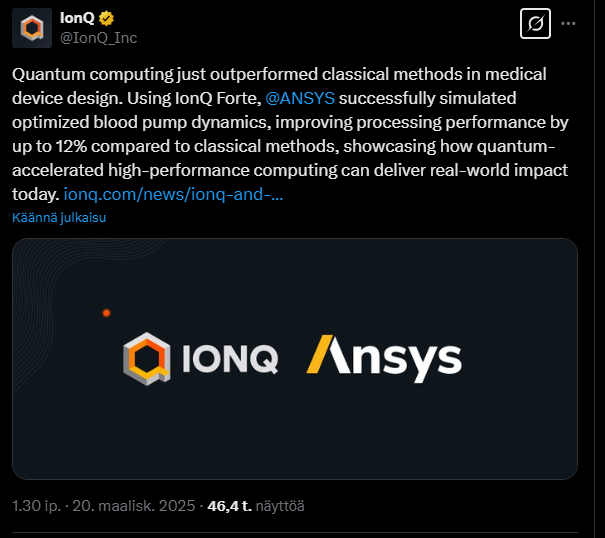Click the 46,4 t. view count

click(230, 505)
